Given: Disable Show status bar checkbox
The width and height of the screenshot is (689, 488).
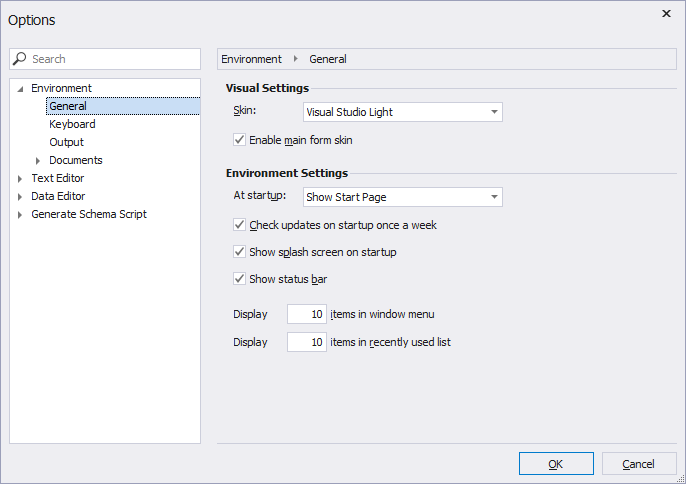Looking at the screenshot, I should pos(240,280).
